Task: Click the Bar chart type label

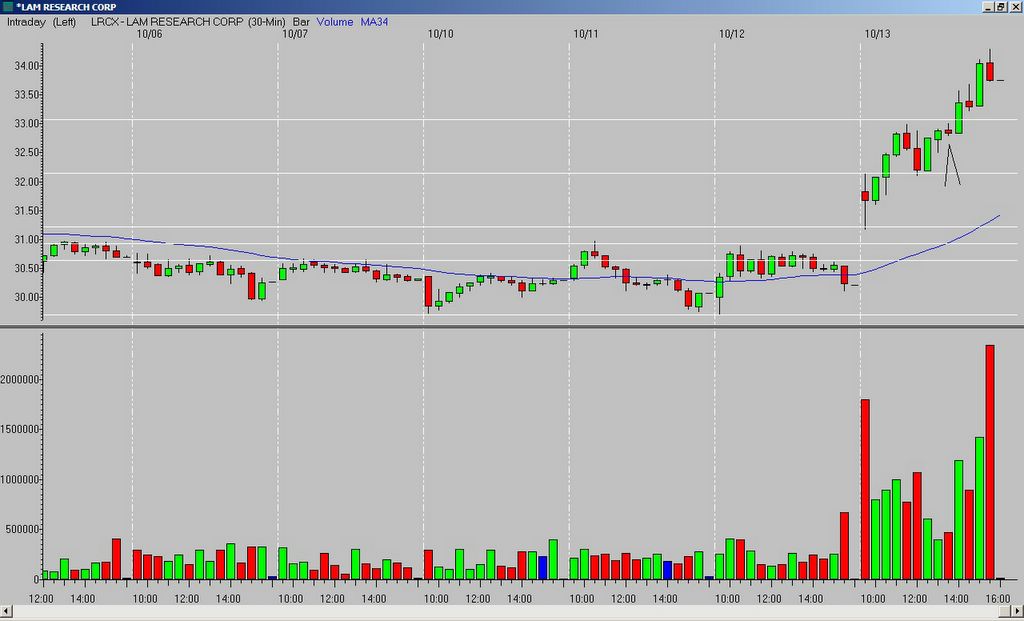Action: pyautogui.click(x=301, y=22)
